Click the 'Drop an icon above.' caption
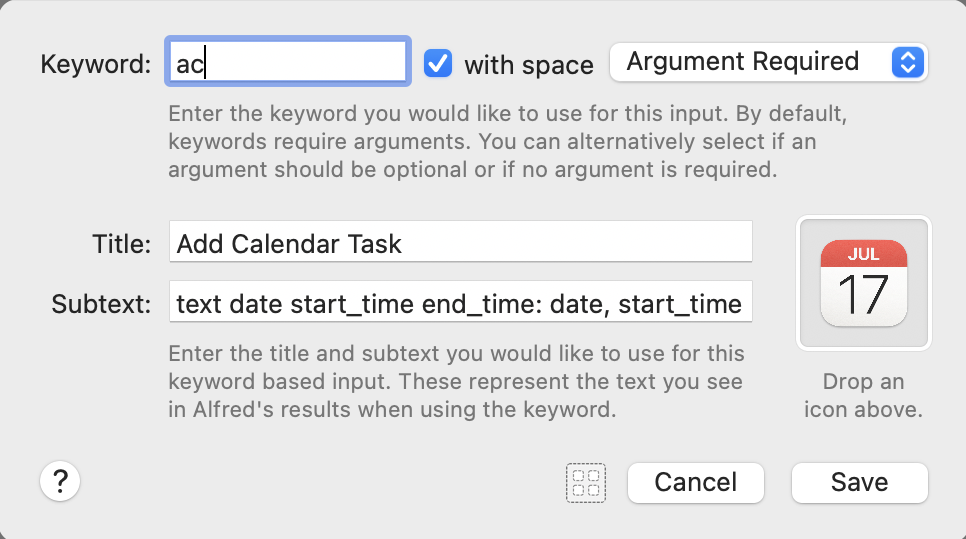The width and height of the screenshot is (966, 539). 863,395
